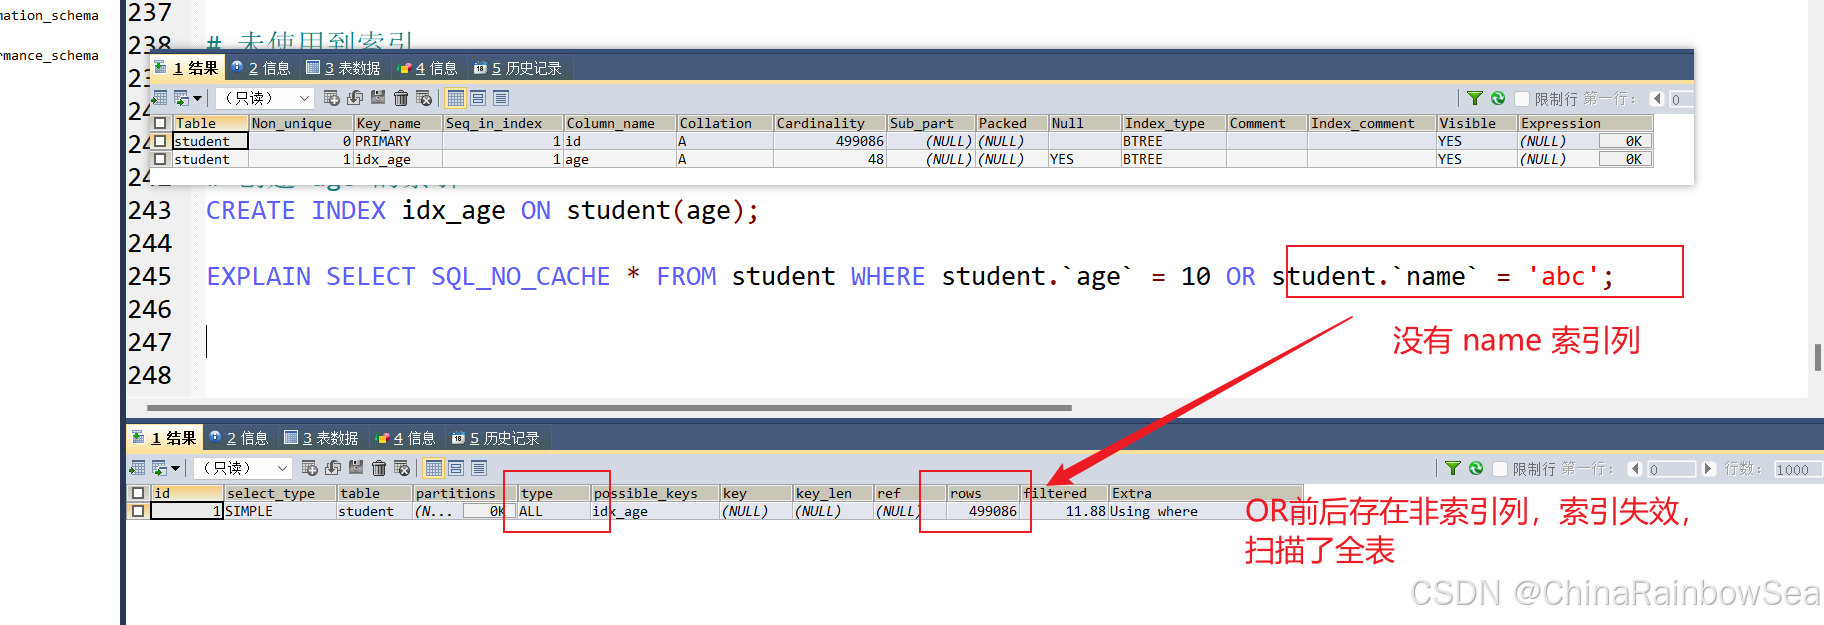This screenshot has height=625, width=1824.
Task: Click delete row trash icon in upper toolbar
Action: pyautogui.click(x=401, y=98)
